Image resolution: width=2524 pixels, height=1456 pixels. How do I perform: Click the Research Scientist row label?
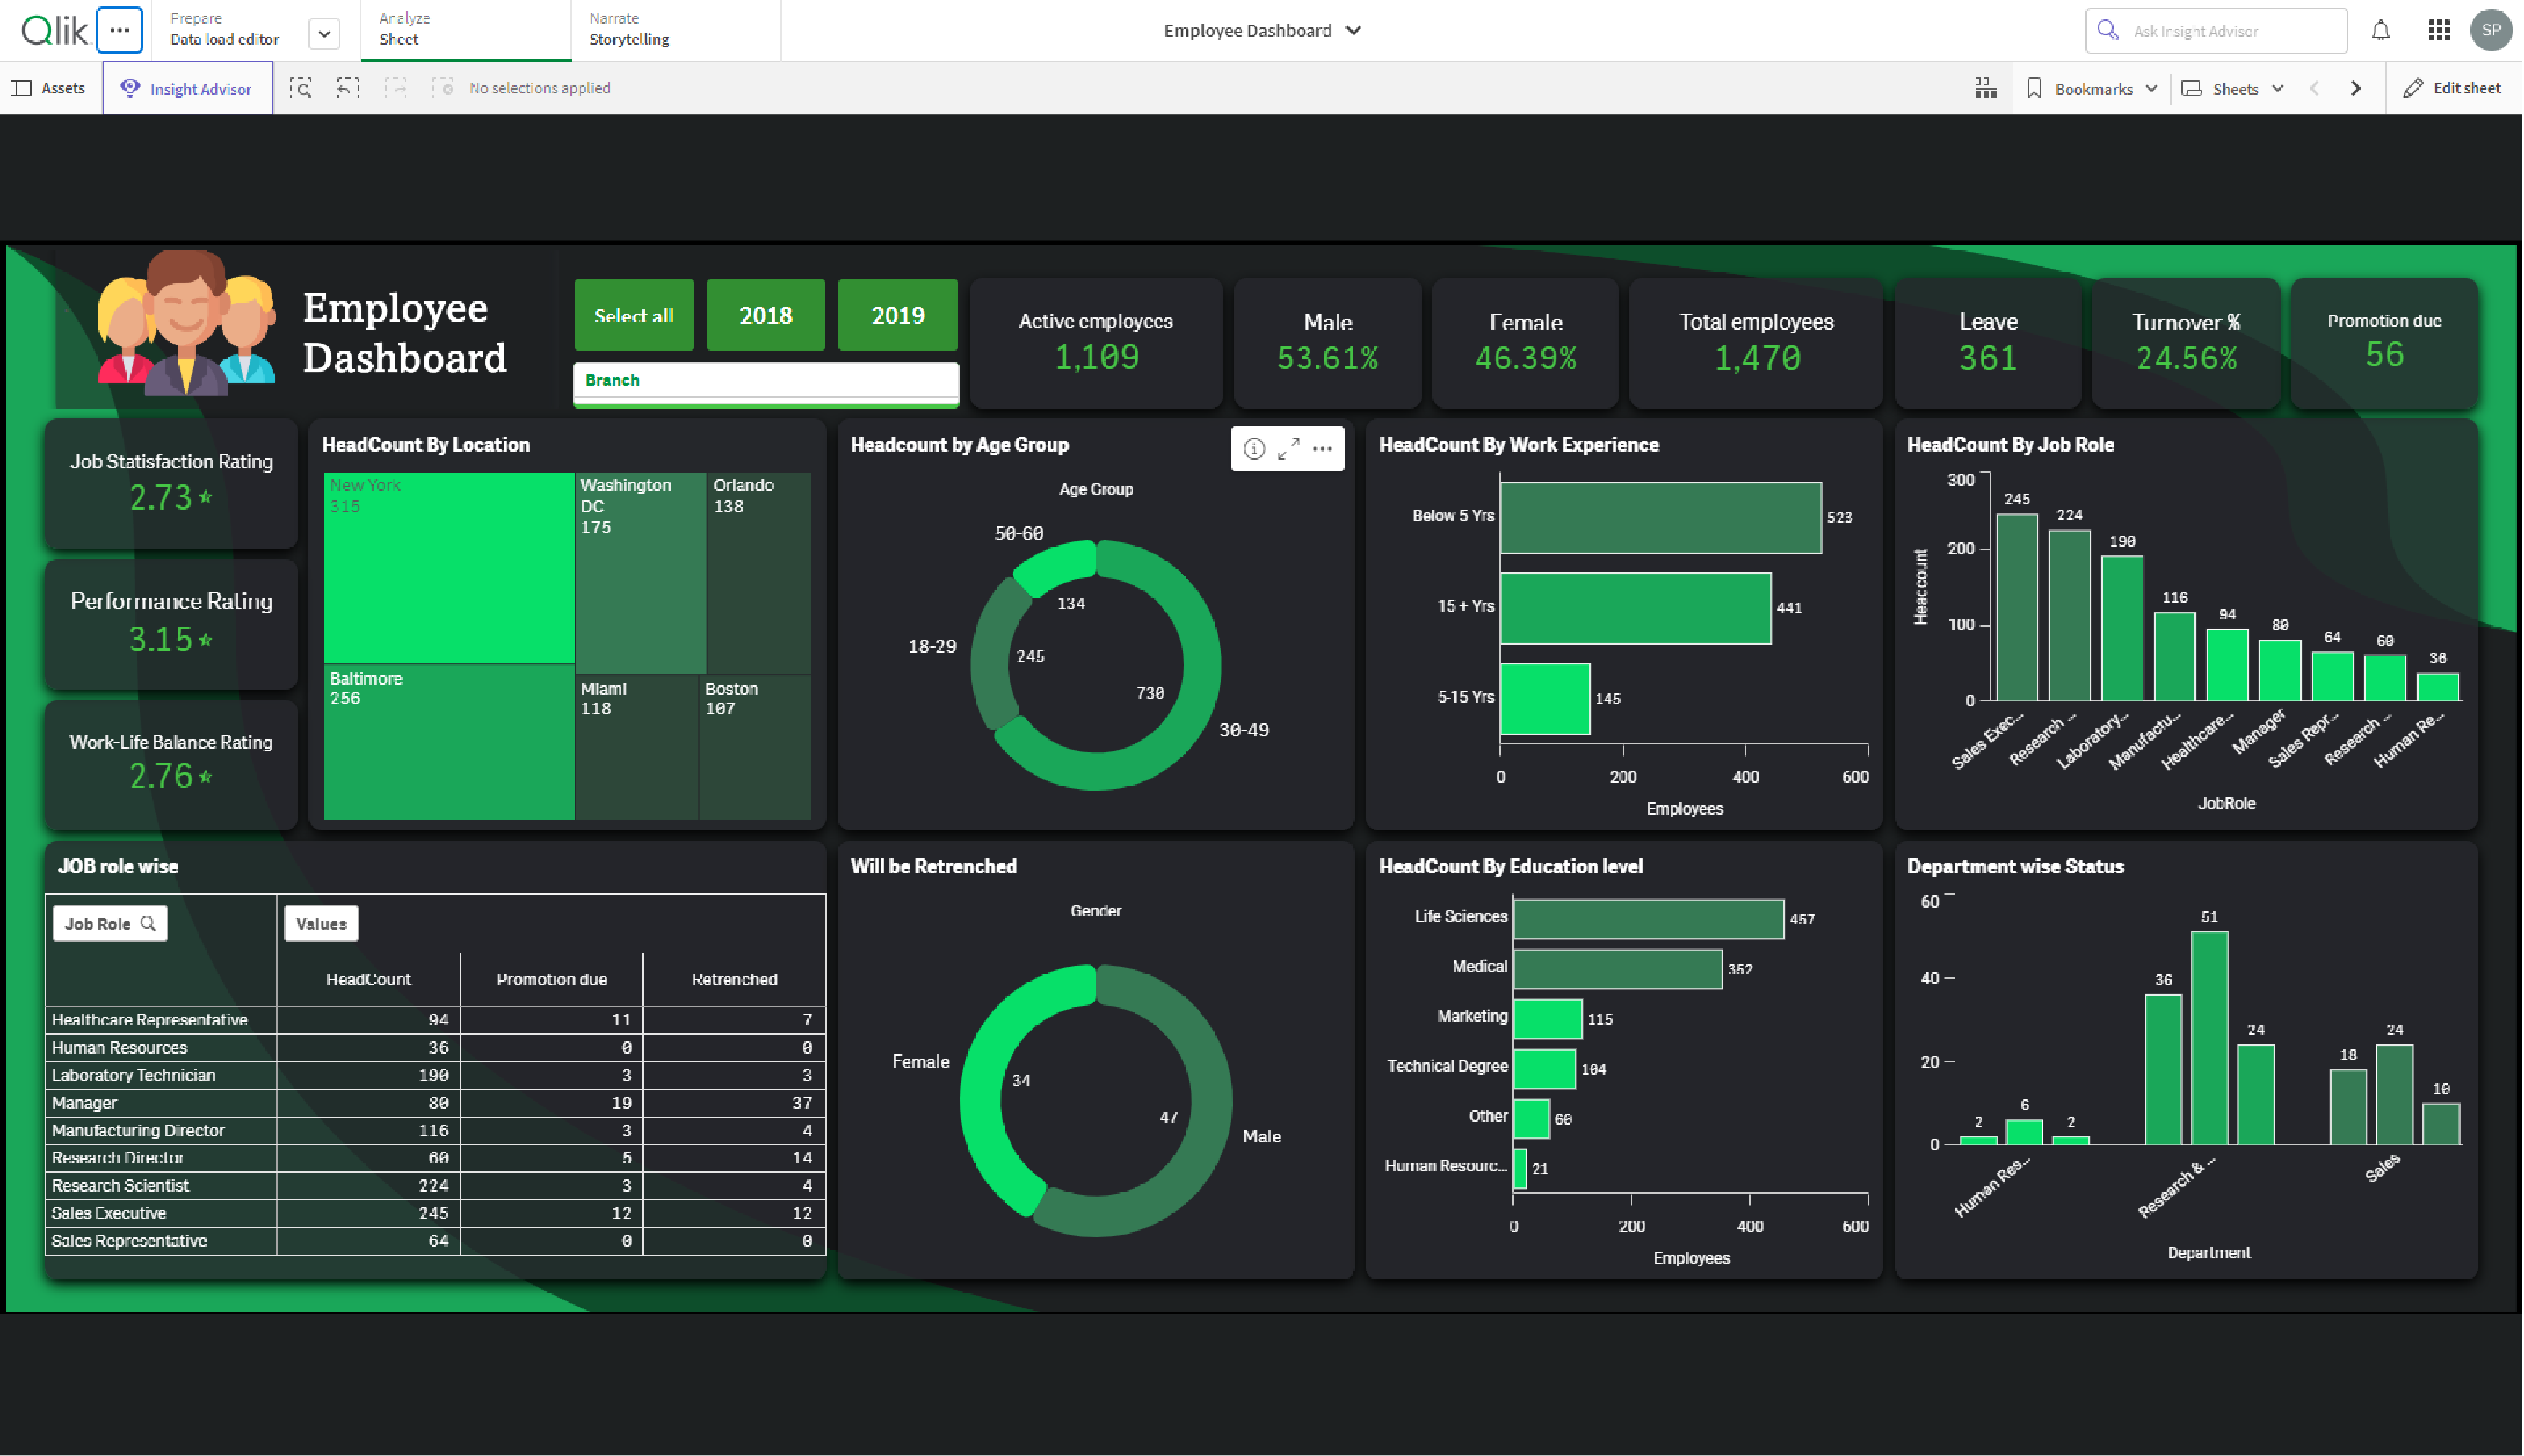click(120, 1186)
